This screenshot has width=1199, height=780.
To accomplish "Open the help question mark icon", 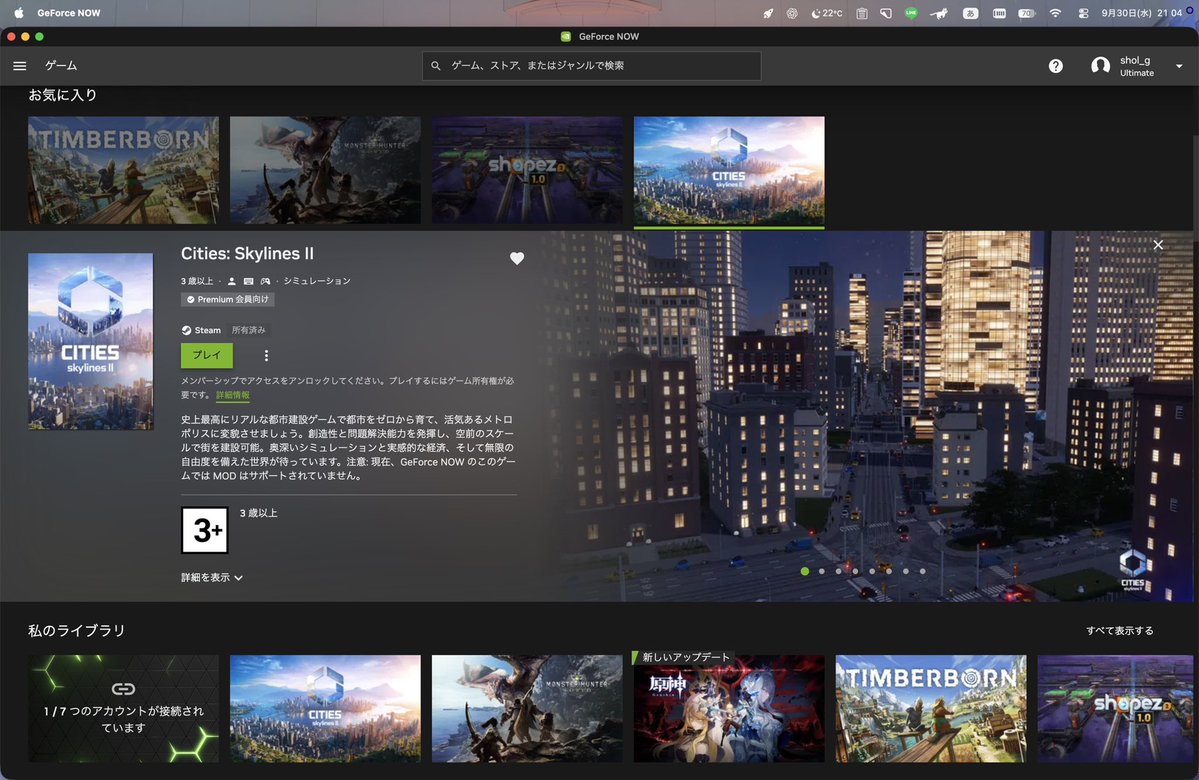I will pyautogui.click(x=1055, y=66).
